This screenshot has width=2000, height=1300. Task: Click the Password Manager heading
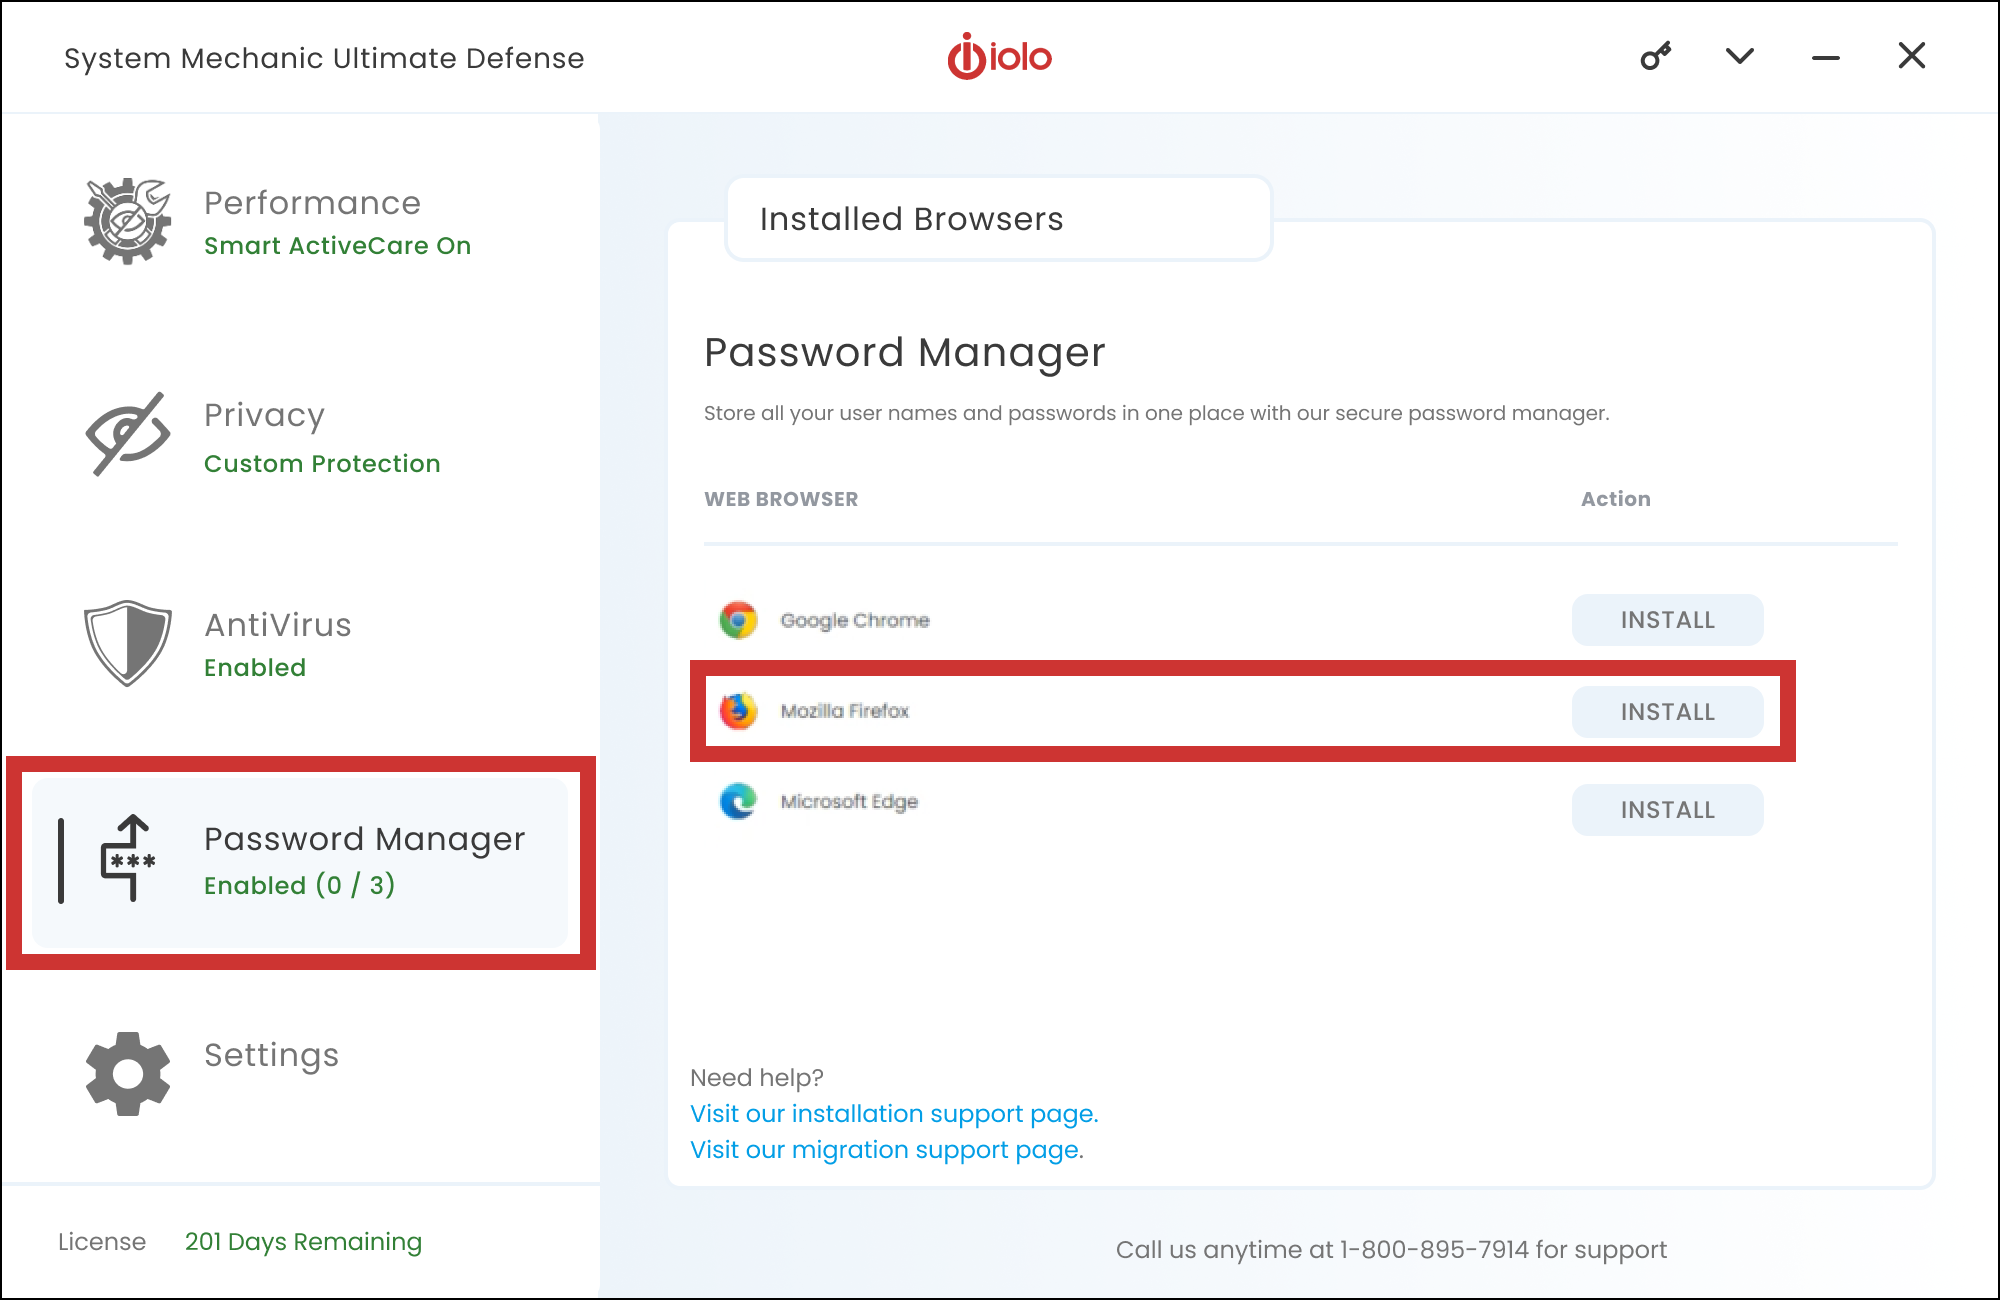(904, 352)
